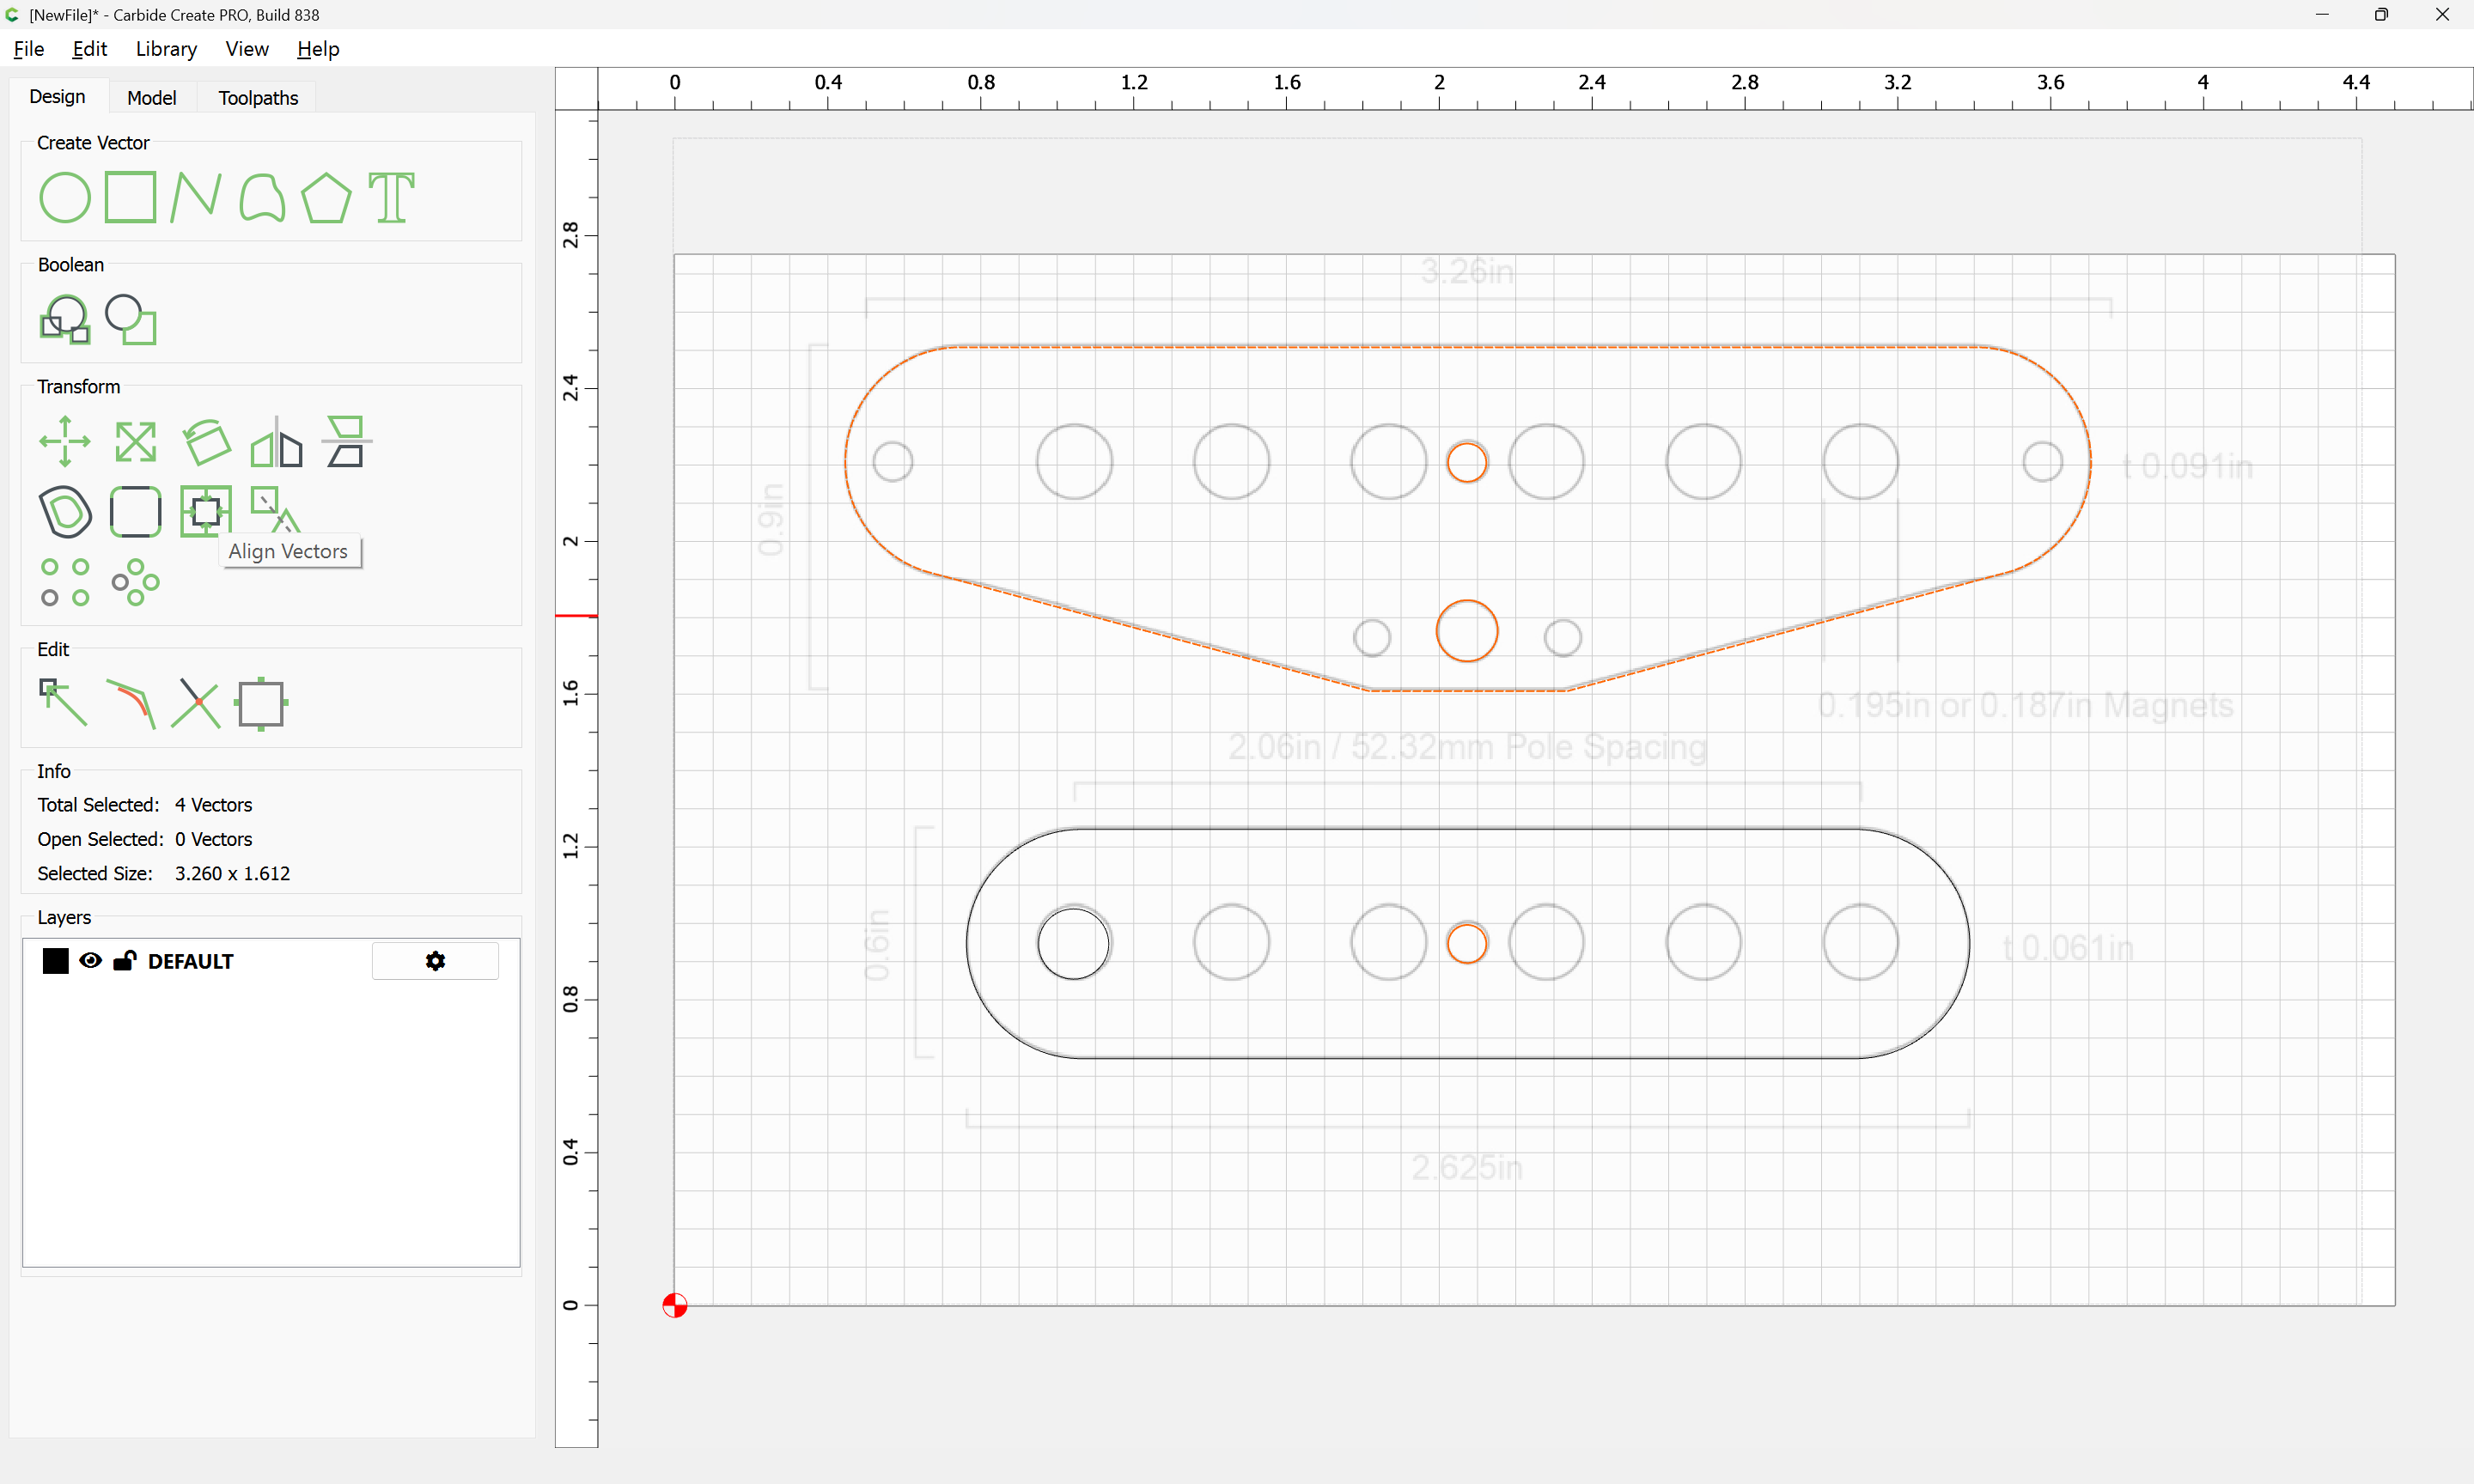Open the Linear Array tool
The height and width of the screenshot is (1484, 2474).
tap(65, 582)
